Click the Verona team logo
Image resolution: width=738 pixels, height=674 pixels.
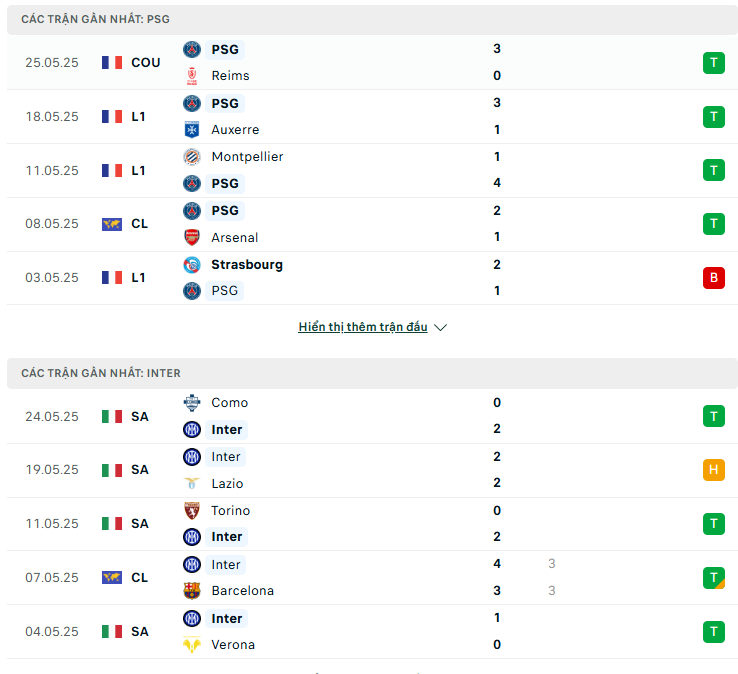(x=192, y=644)
